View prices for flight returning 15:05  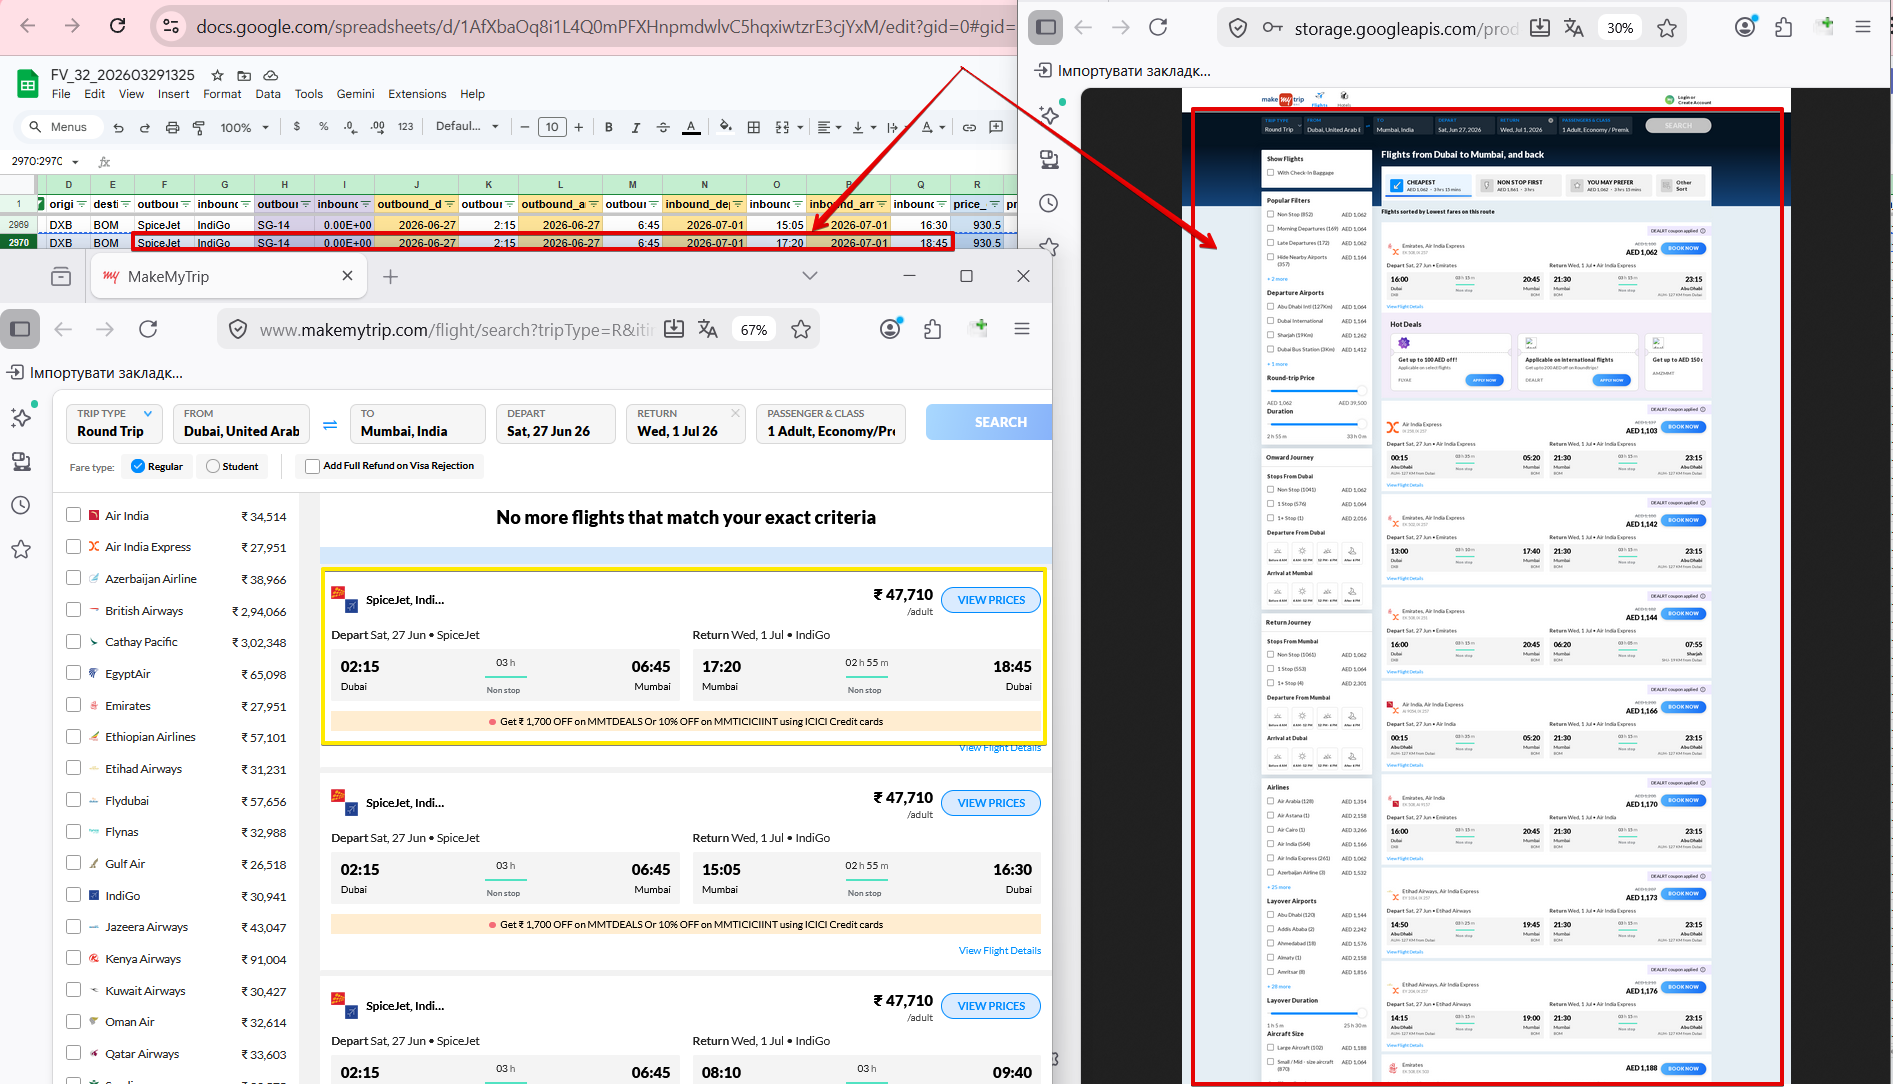(991, 803)
